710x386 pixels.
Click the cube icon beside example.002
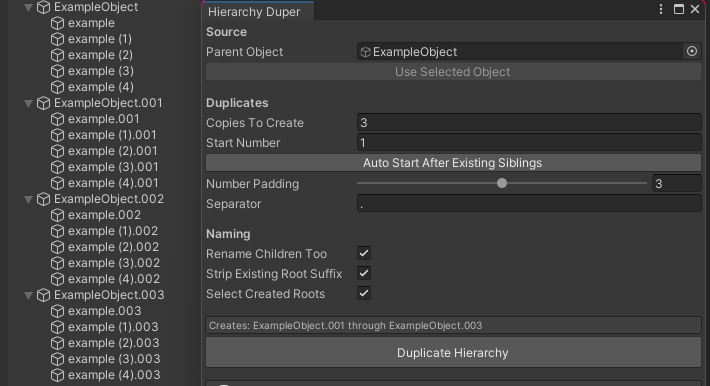tap(58, 215)
